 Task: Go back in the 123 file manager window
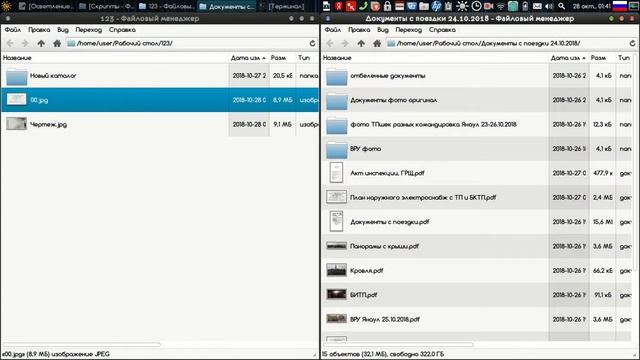coord(10,43)
